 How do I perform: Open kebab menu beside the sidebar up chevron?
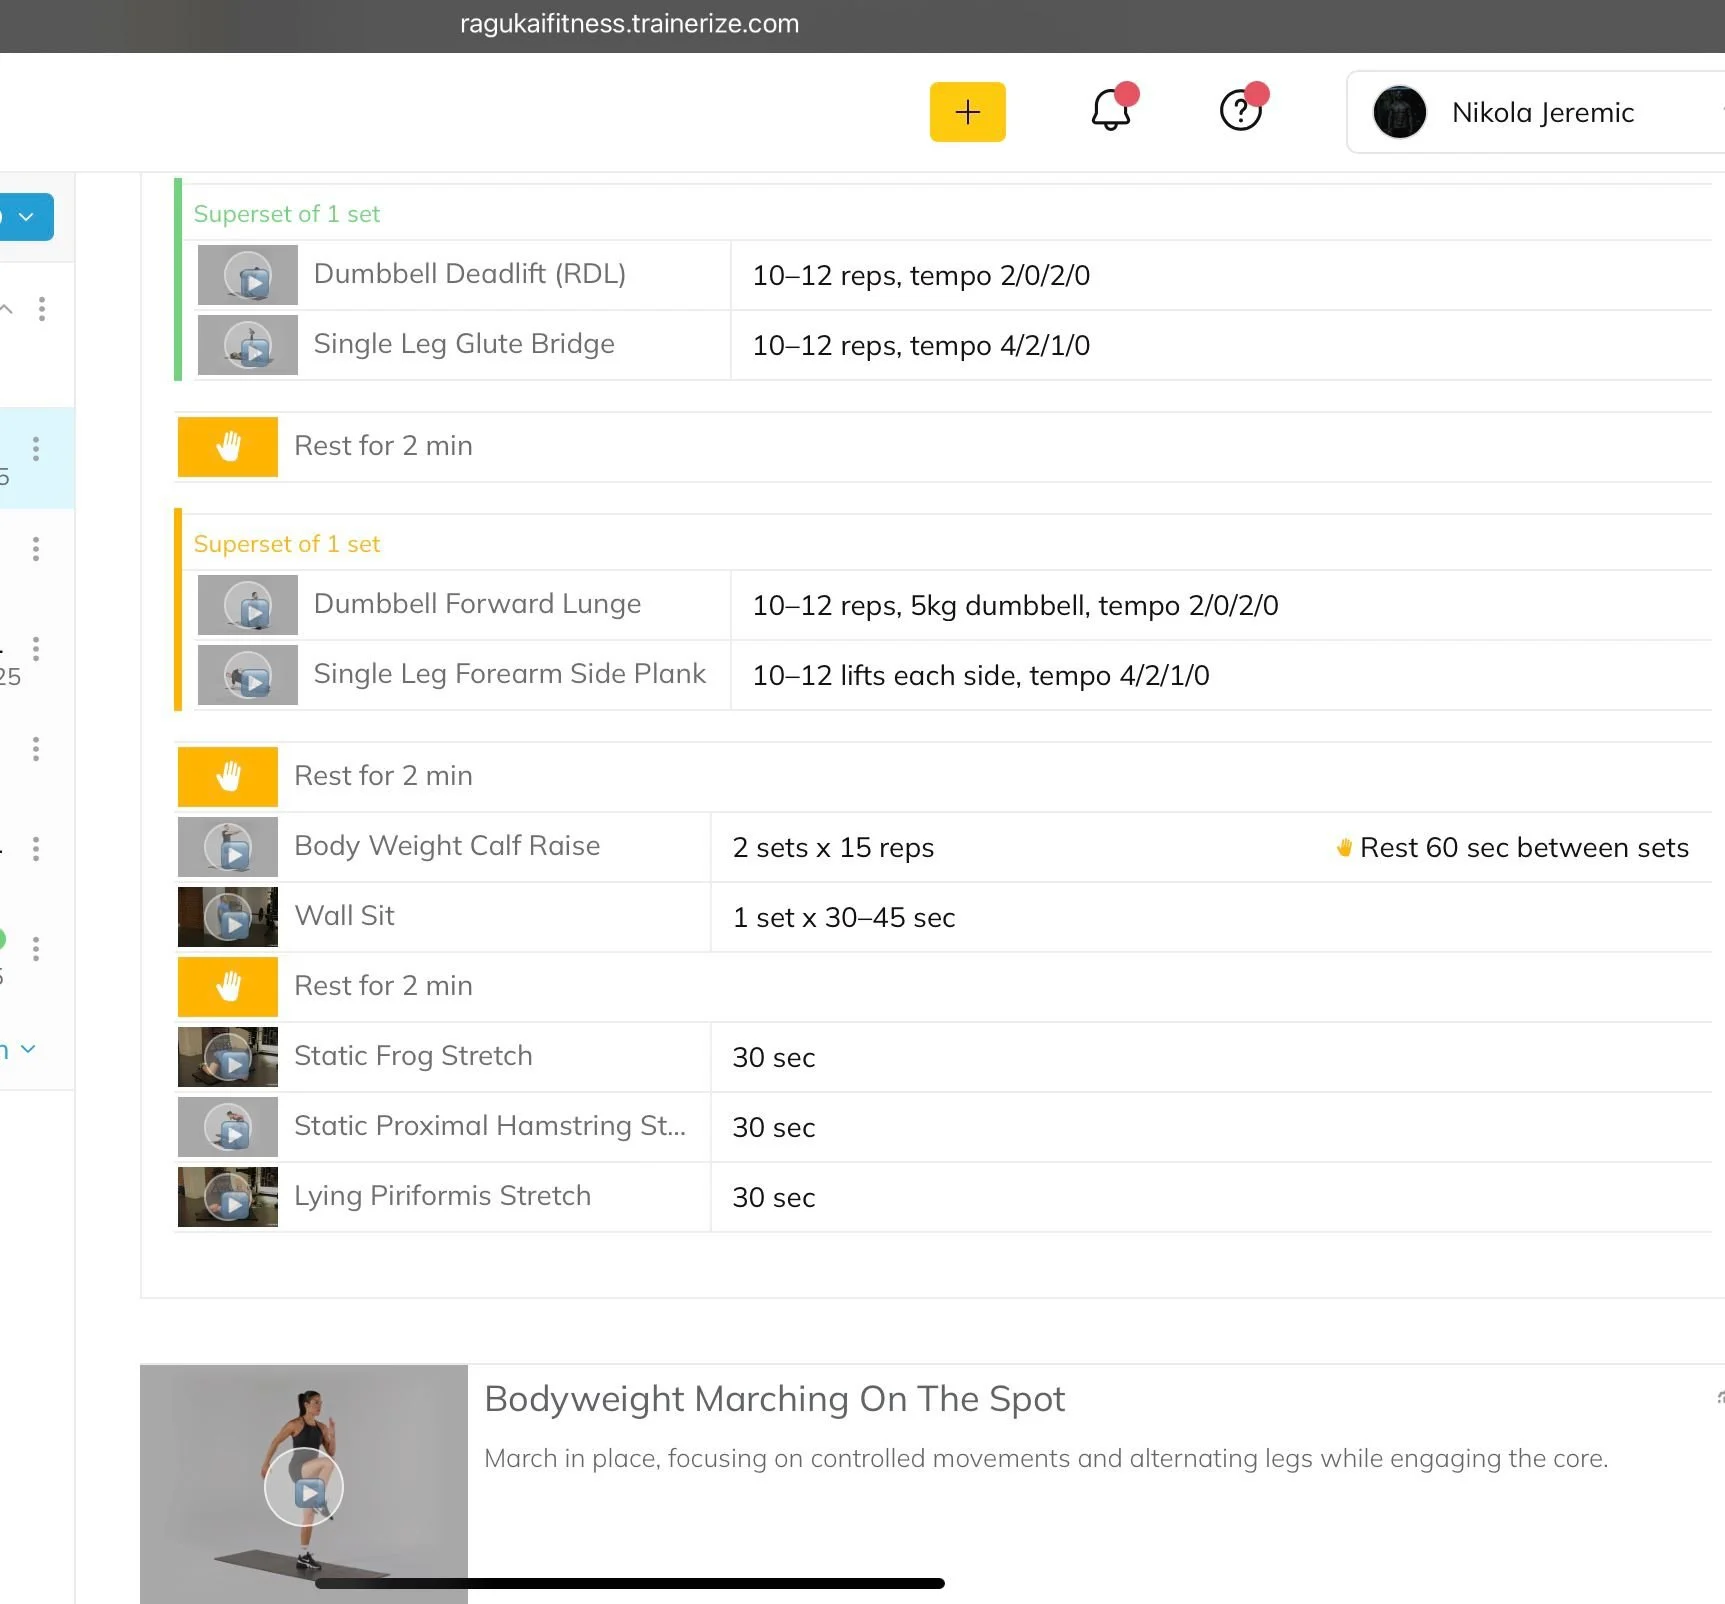point(42,309)
